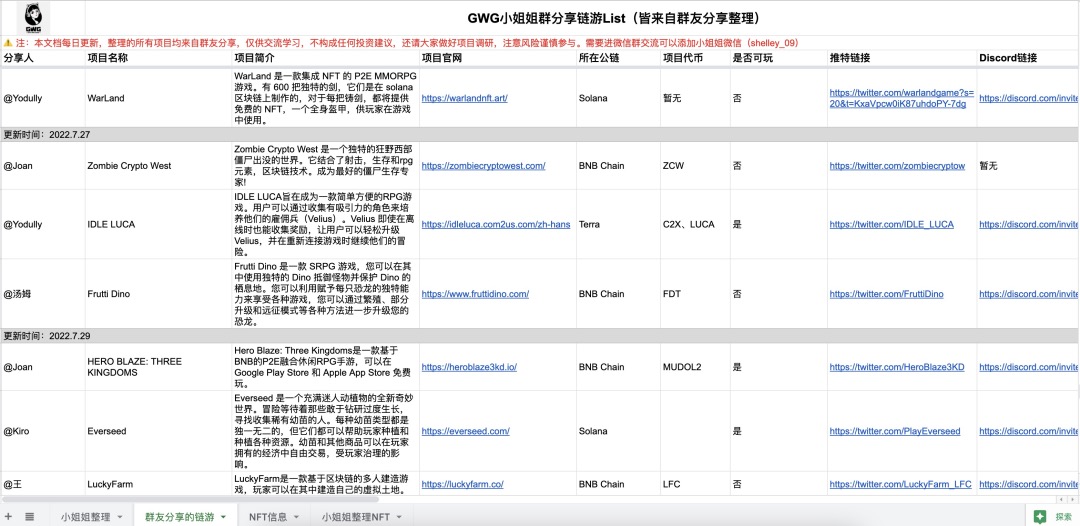Select the Discord链接 column header cell
This screenshot has width=1080, height=526.
[1028, 58]
